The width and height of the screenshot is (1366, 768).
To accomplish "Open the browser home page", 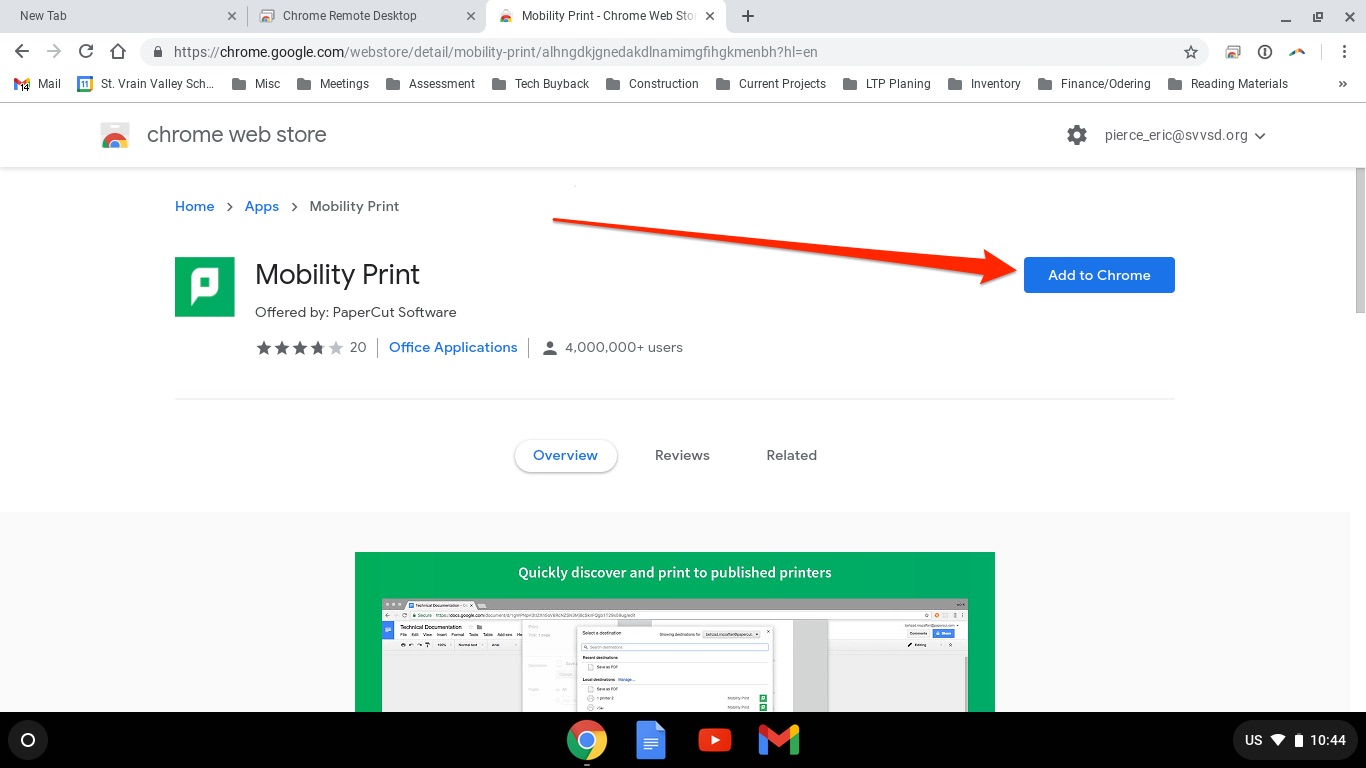I will coord(118,52).
